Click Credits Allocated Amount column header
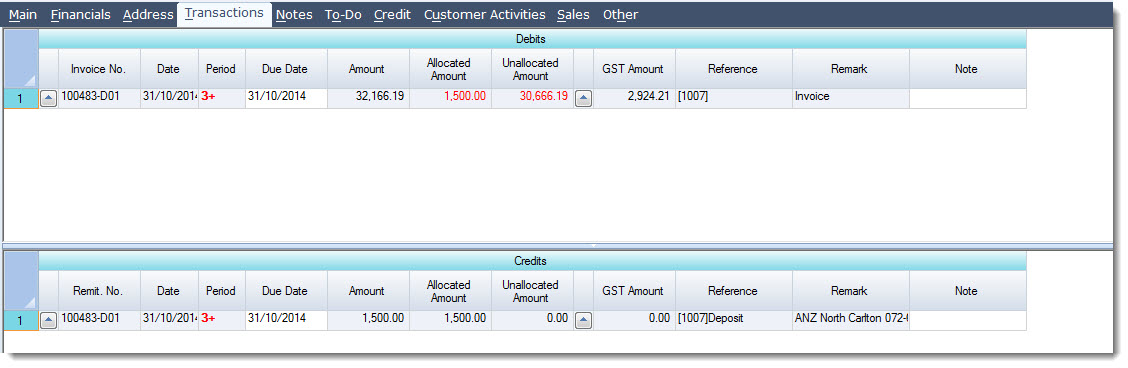 click(450, 291)
